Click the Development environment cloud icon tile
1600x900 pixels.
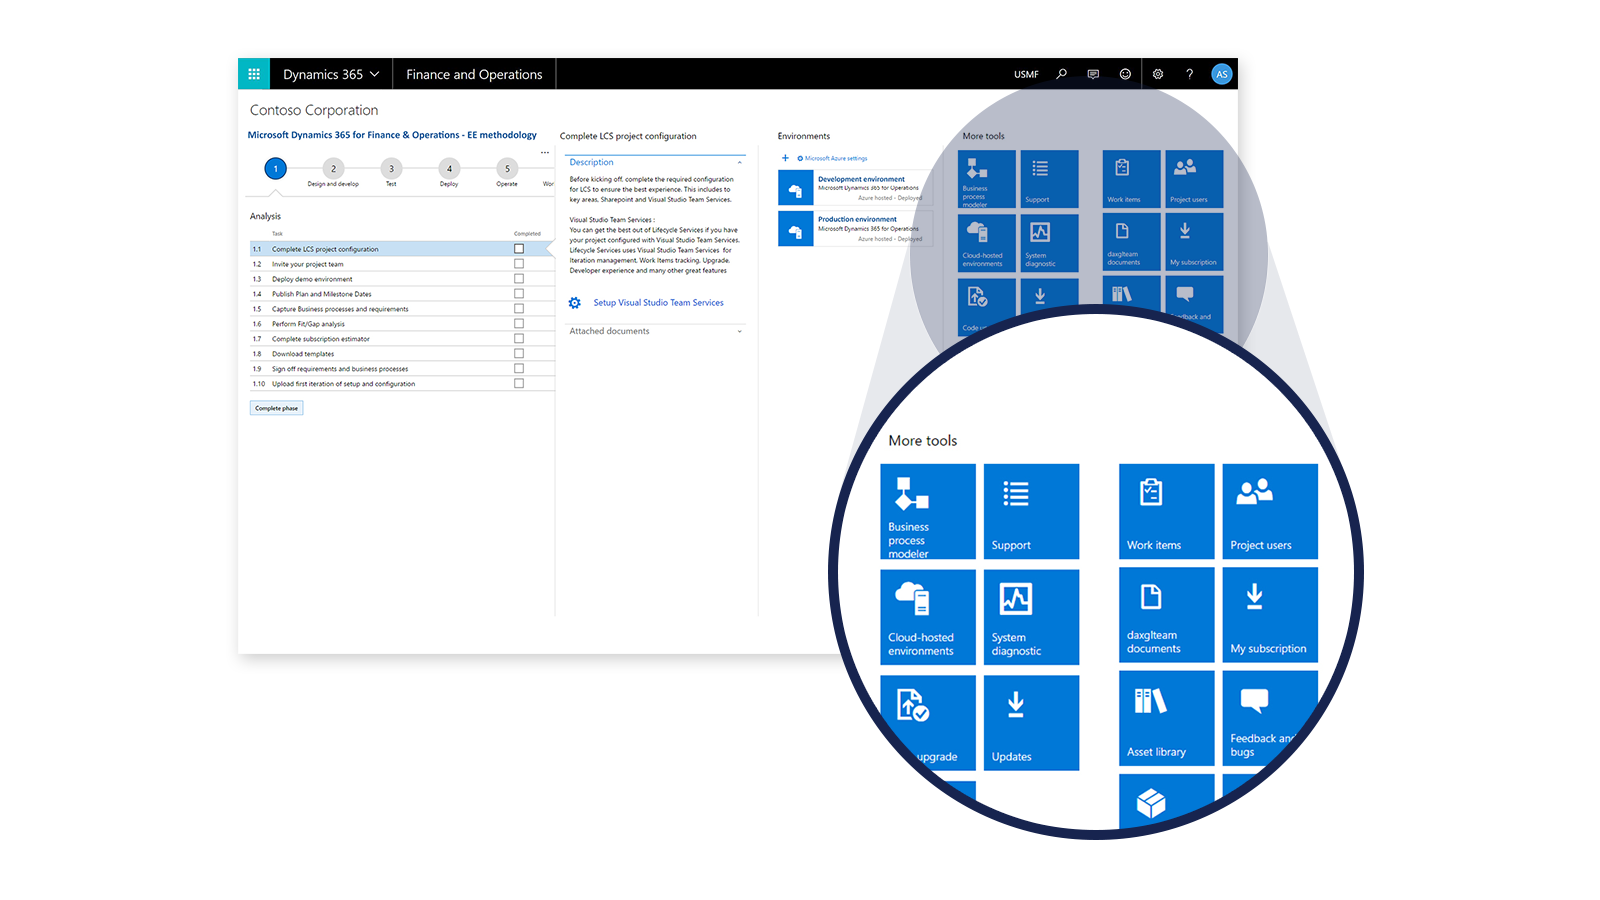click(x=796, y=188)
